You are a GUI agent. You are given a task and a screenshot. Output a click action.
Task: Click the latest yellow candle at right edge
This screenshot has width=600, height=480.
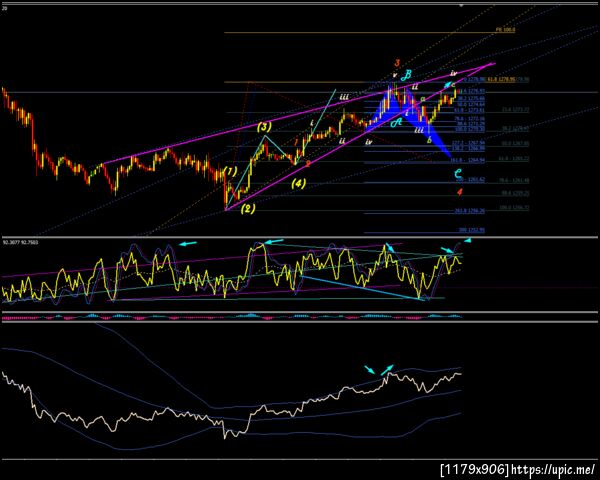455,93
